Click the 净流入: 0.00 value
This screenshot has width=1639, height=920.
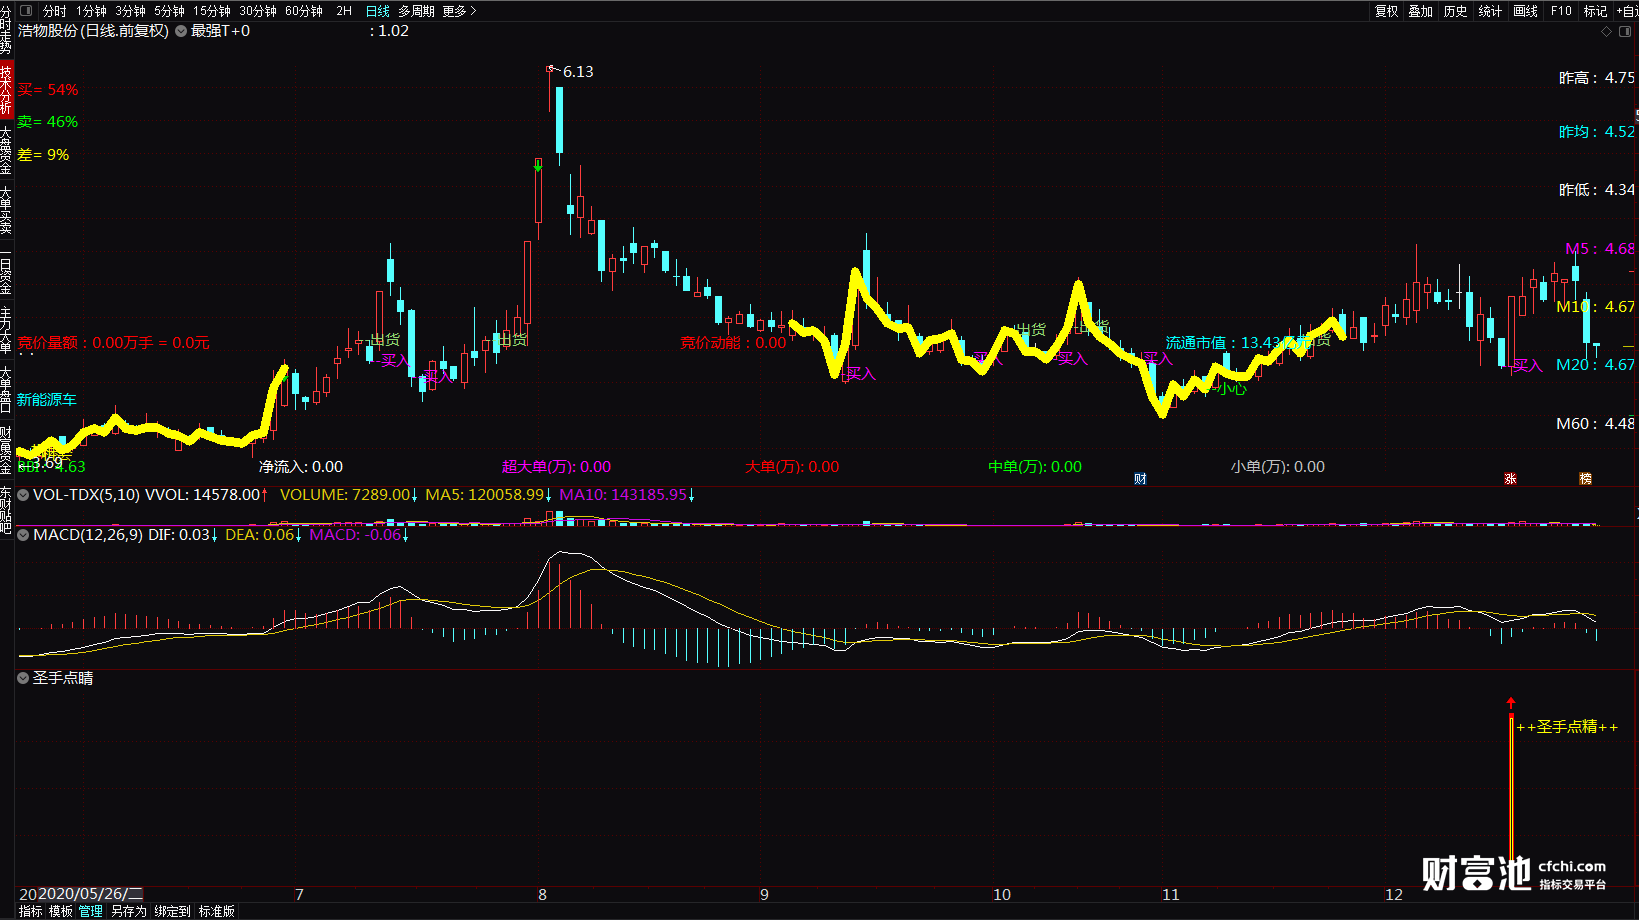point(301,467)
